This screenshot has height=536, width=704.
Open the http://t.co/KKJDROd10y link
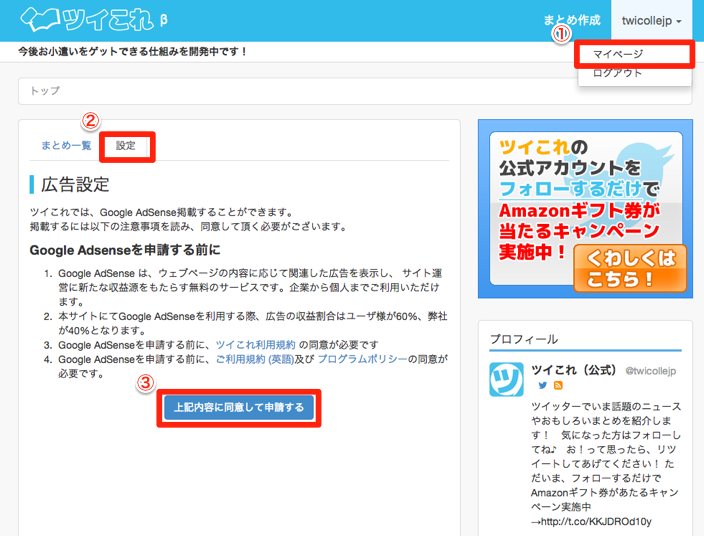click(x=596, y=521)
